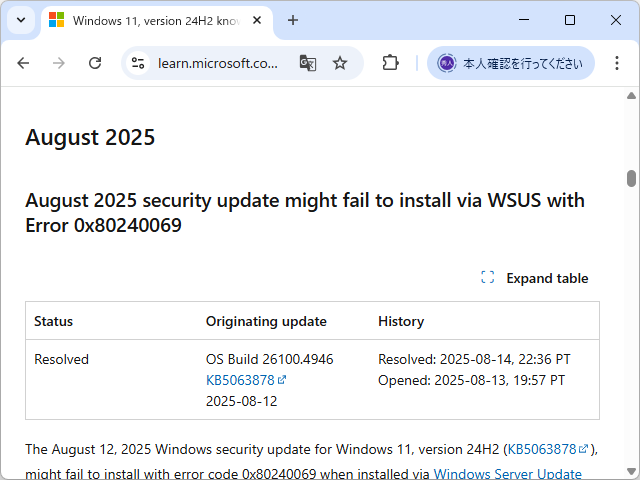This screenshot has width=640, height=480.
Task: Bookmark this page with the star
Action: click(340, 63)
